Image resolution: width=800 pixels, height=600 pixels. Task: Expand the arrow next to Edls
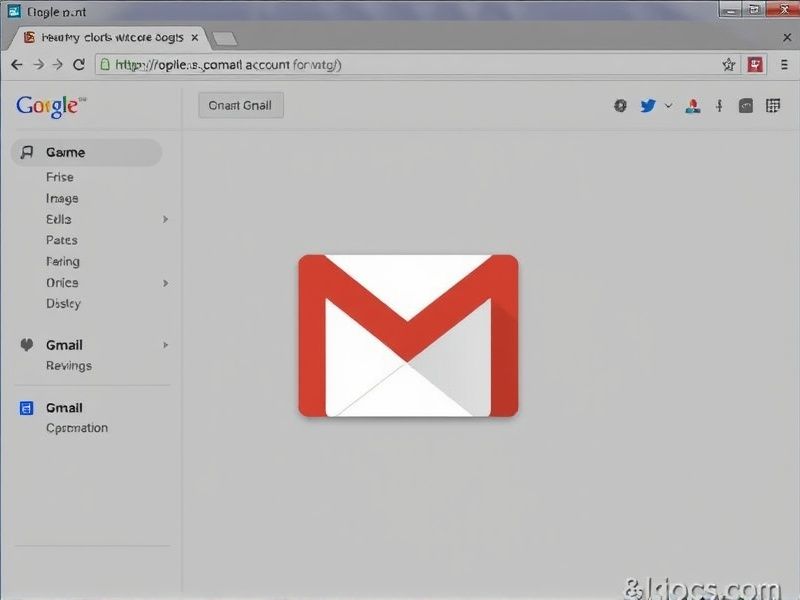[x=165, y=219]
